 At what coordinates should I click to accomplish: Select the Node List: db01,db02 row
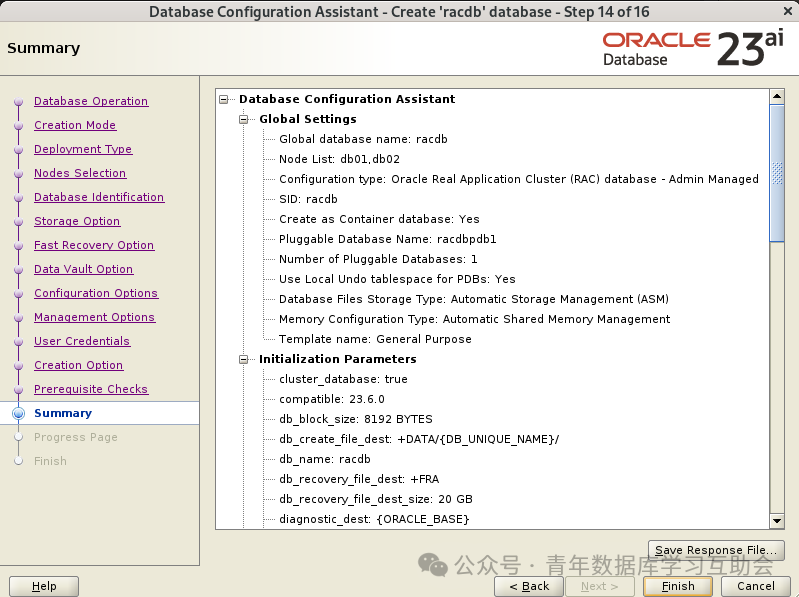[x=339, y=159]
